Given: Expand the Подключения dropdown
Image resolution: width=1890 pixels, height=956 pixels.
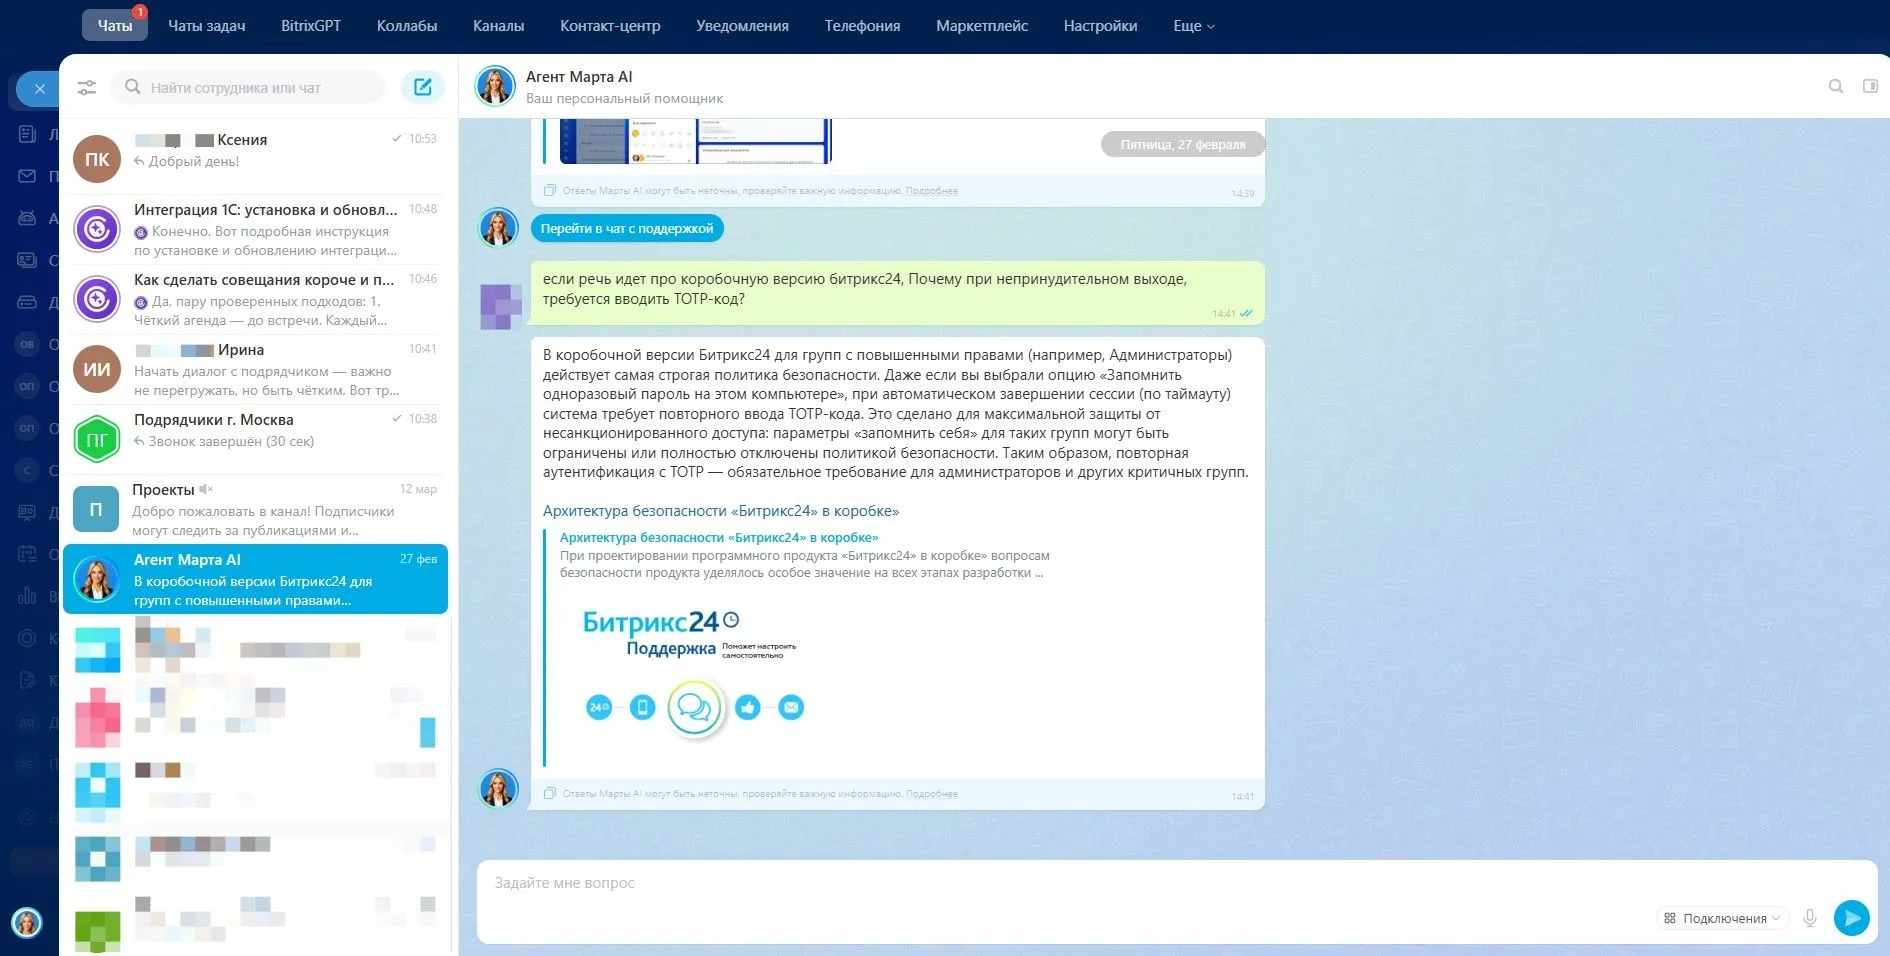Looking at the screenshot, I should pos(1722,918).
